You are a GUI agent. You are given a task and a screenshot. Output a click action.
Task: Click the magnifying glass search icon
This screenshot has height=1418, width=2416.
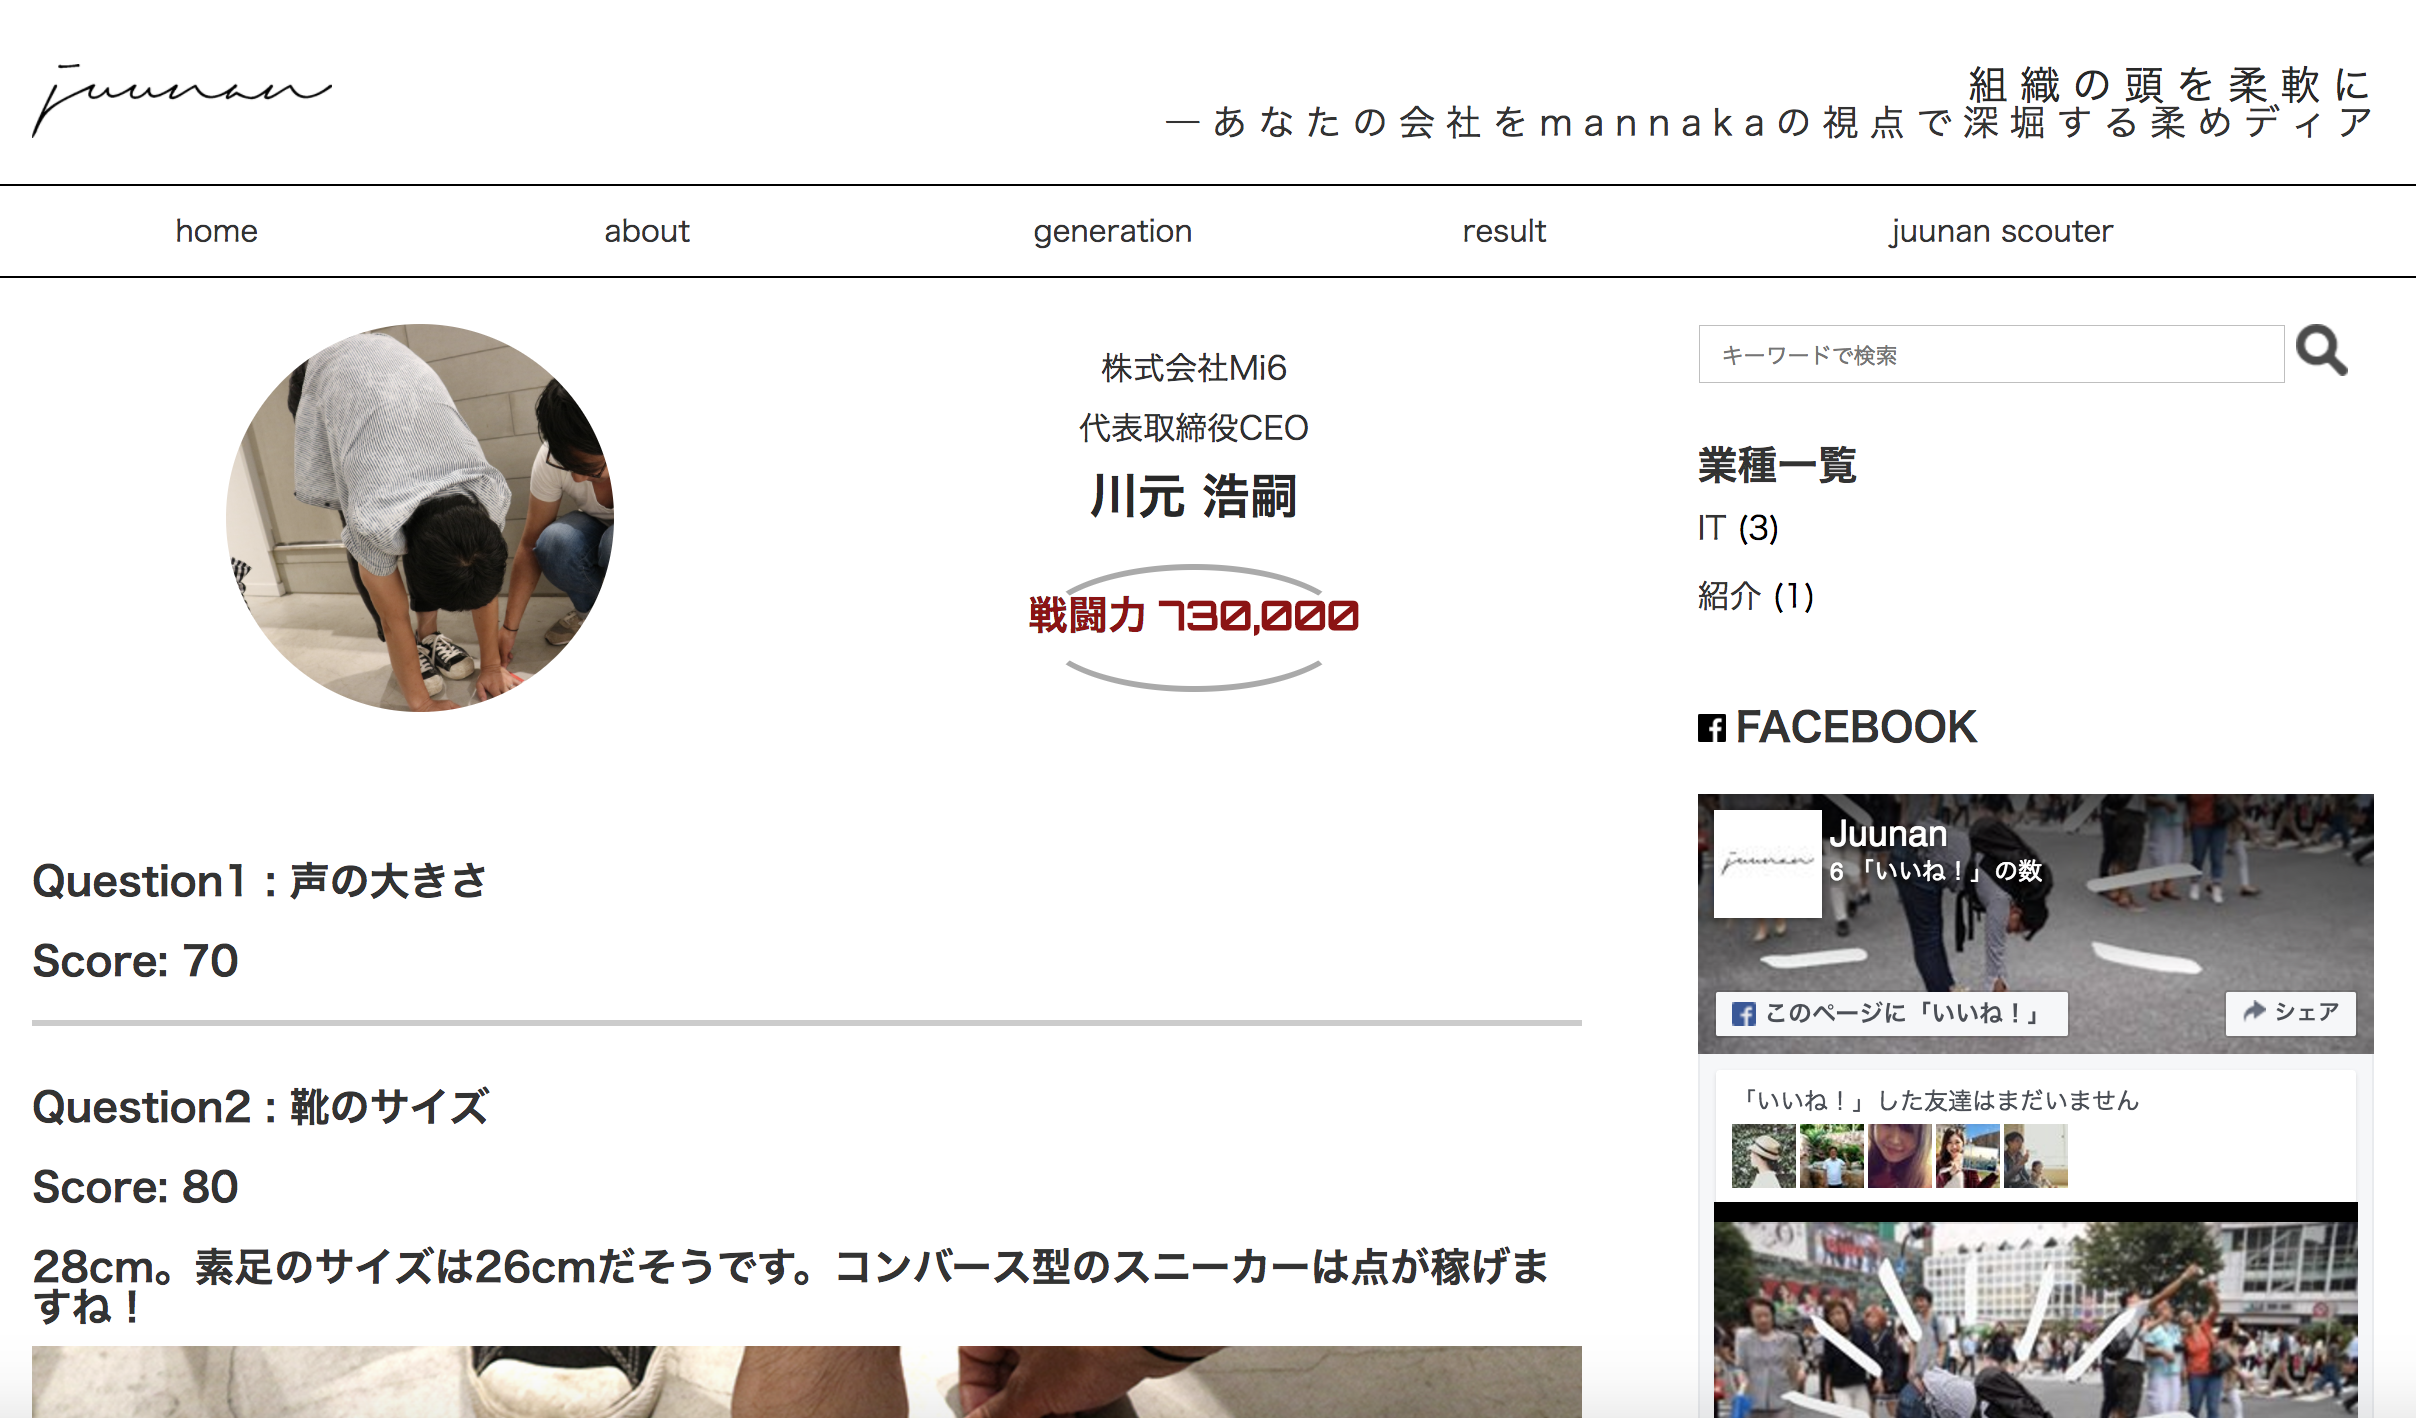(x=2321, y=351)
